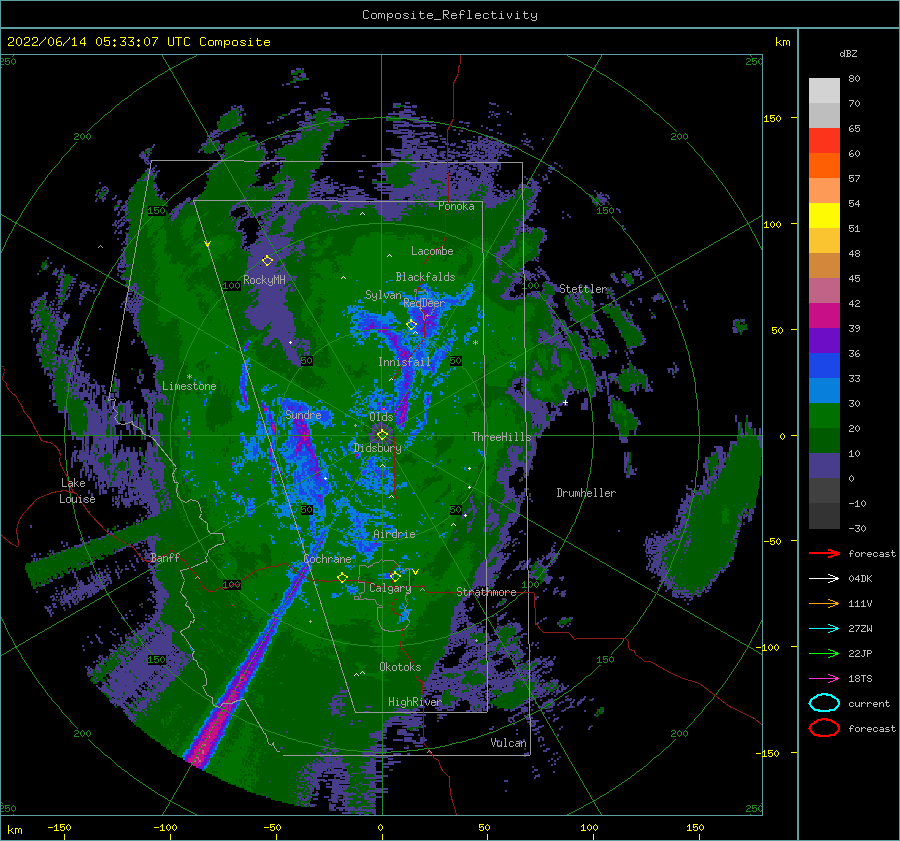
Task: Click the Olds city label
Action: point(381,417)
